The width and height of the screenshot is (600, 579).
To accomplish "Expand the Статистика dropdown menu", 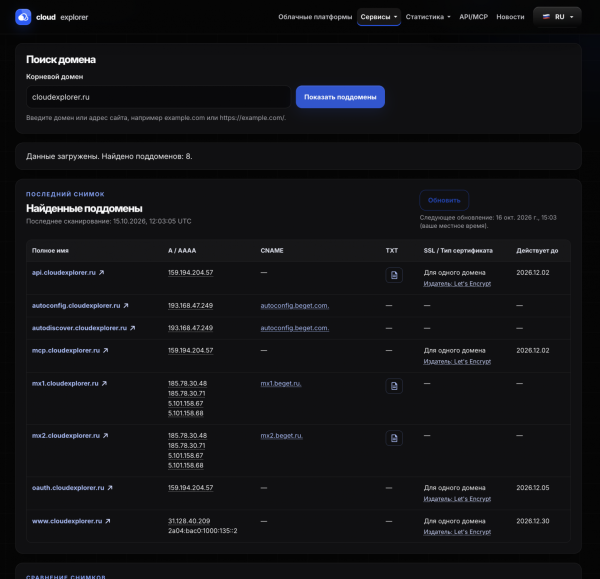I will point(428,17).
